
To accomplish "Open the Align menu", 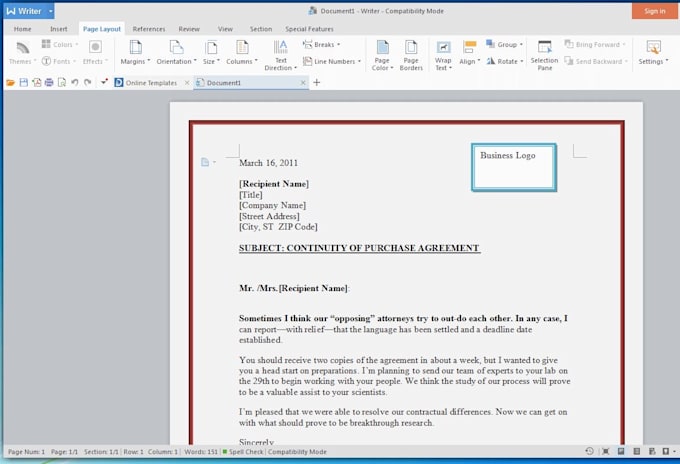I will pos(469,52).
